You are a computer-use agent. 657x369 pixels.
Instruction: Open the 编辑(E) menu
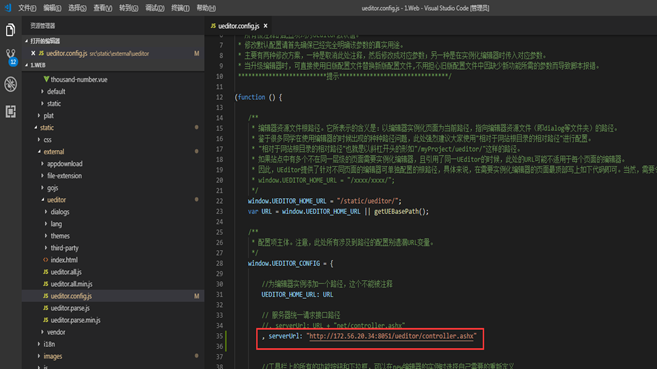pos(52,8)
